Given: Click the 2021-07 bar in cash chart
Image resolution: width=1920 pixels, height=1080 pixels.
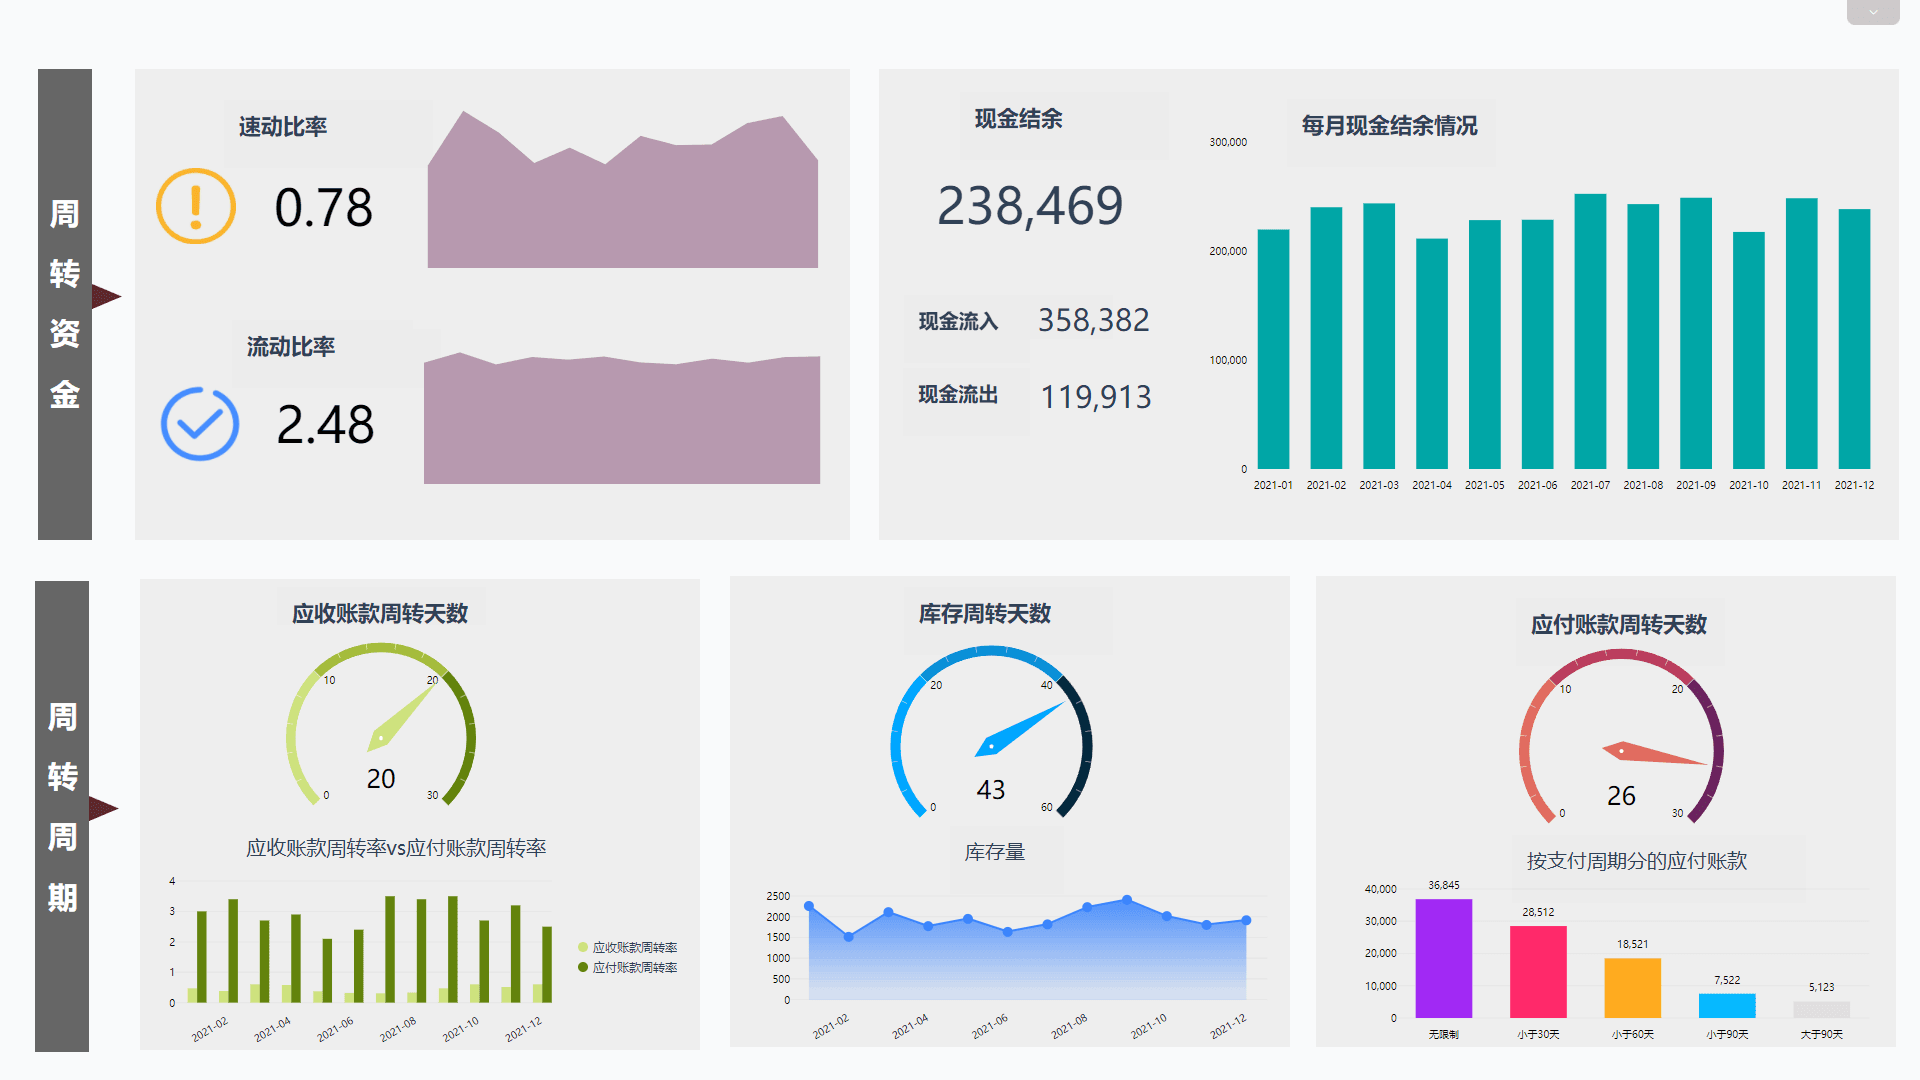Looking at the screenshot, I should (1590, 331).
